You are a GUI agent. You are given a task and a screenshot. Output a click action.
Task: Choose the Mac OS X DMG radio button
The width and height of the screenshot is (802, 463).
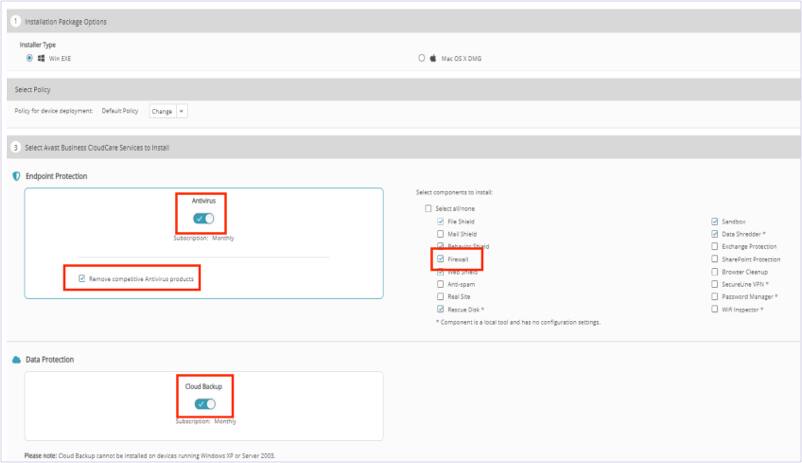click(x=421, y=58)
